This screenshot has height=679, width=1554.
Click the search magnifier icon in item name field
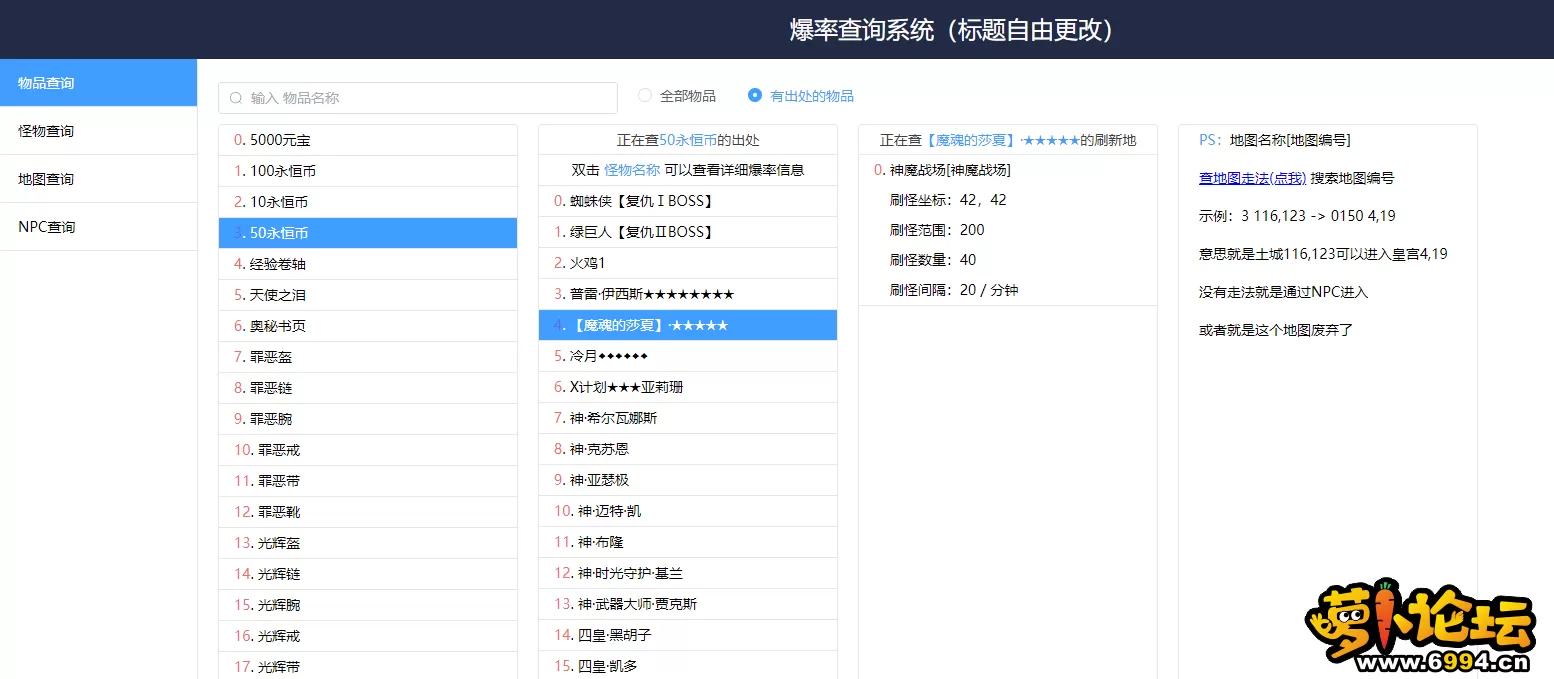click(236, 98)
